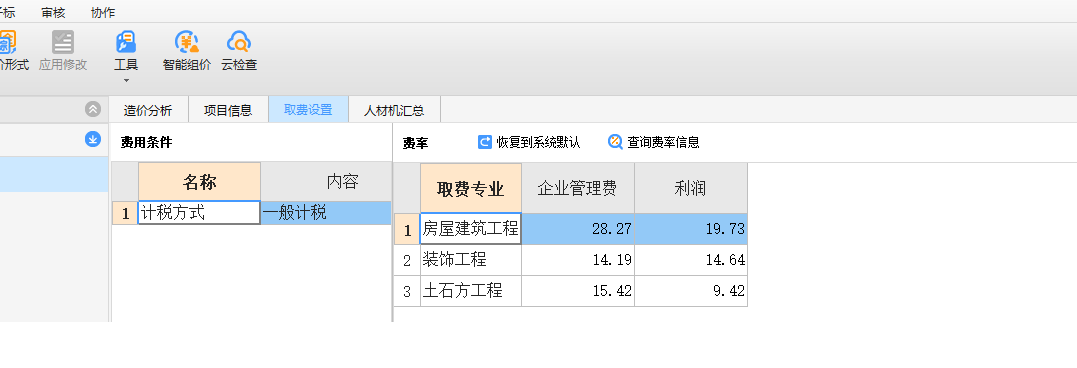Select the 取费设置 tab

tap(308, 110)
